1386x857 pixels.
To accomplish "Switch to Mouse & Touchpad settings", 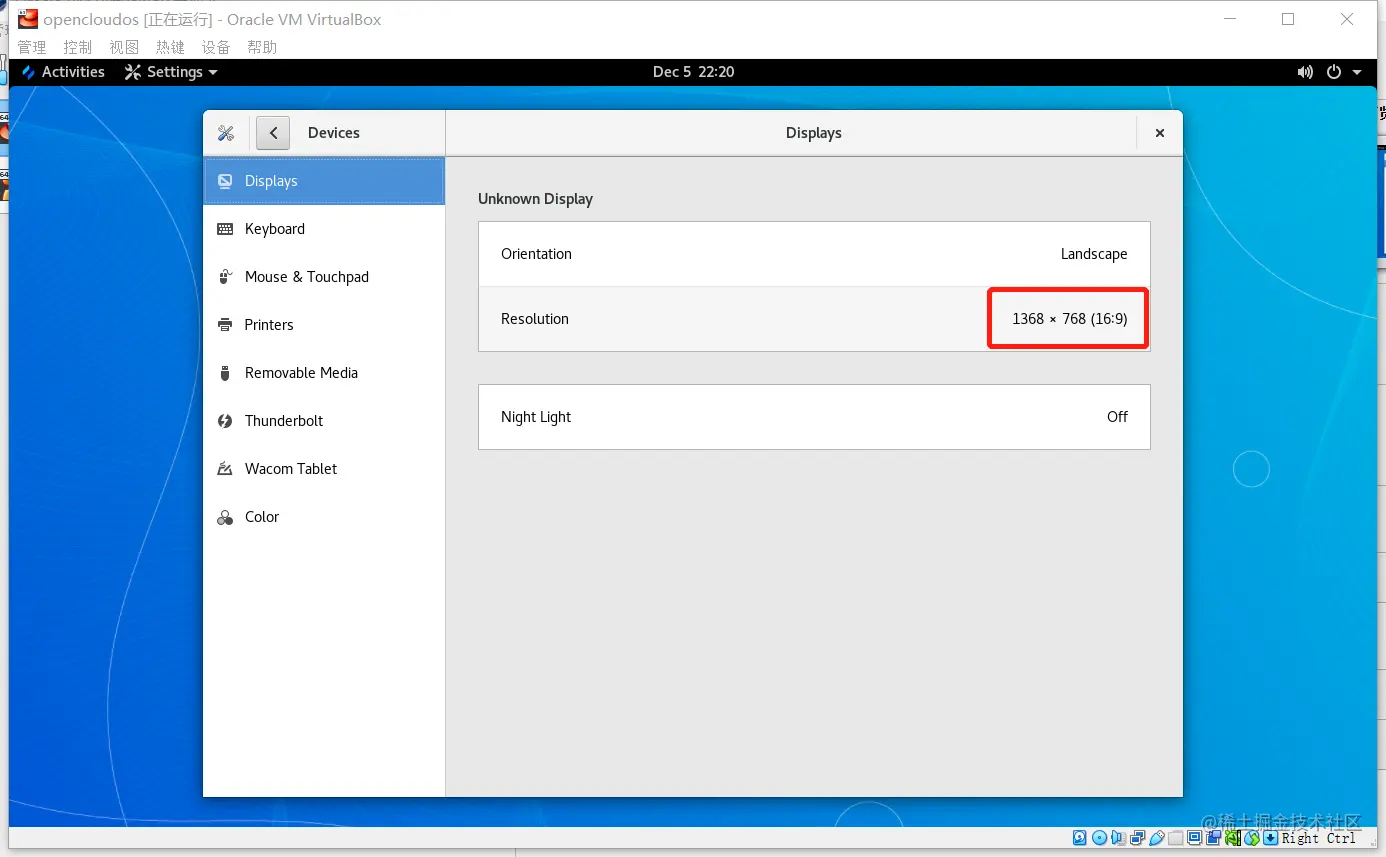I will click(x=324, y=277).
